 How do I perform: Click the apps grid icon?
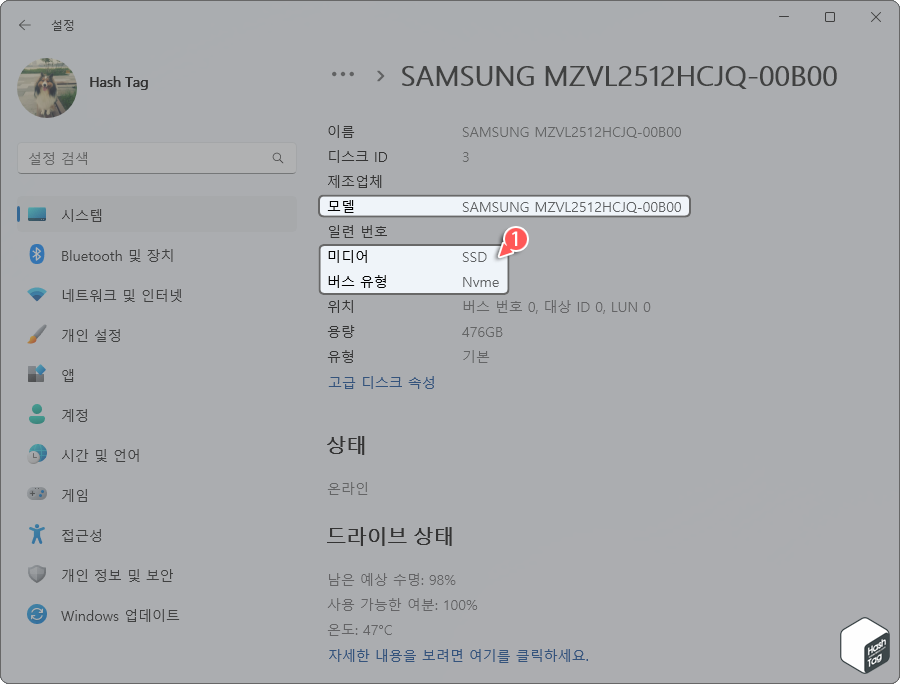[37, 374]
